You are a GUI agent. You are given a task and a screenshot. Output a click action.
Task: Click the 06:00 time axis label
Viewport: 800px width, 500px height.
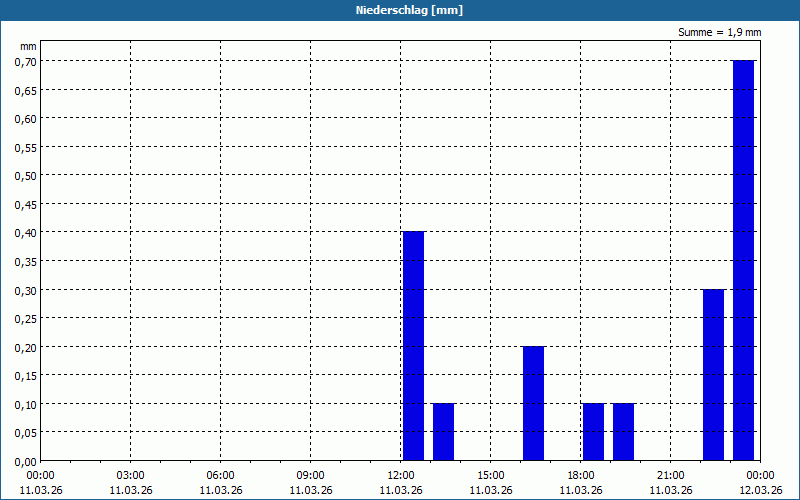(x=220, y=476)
